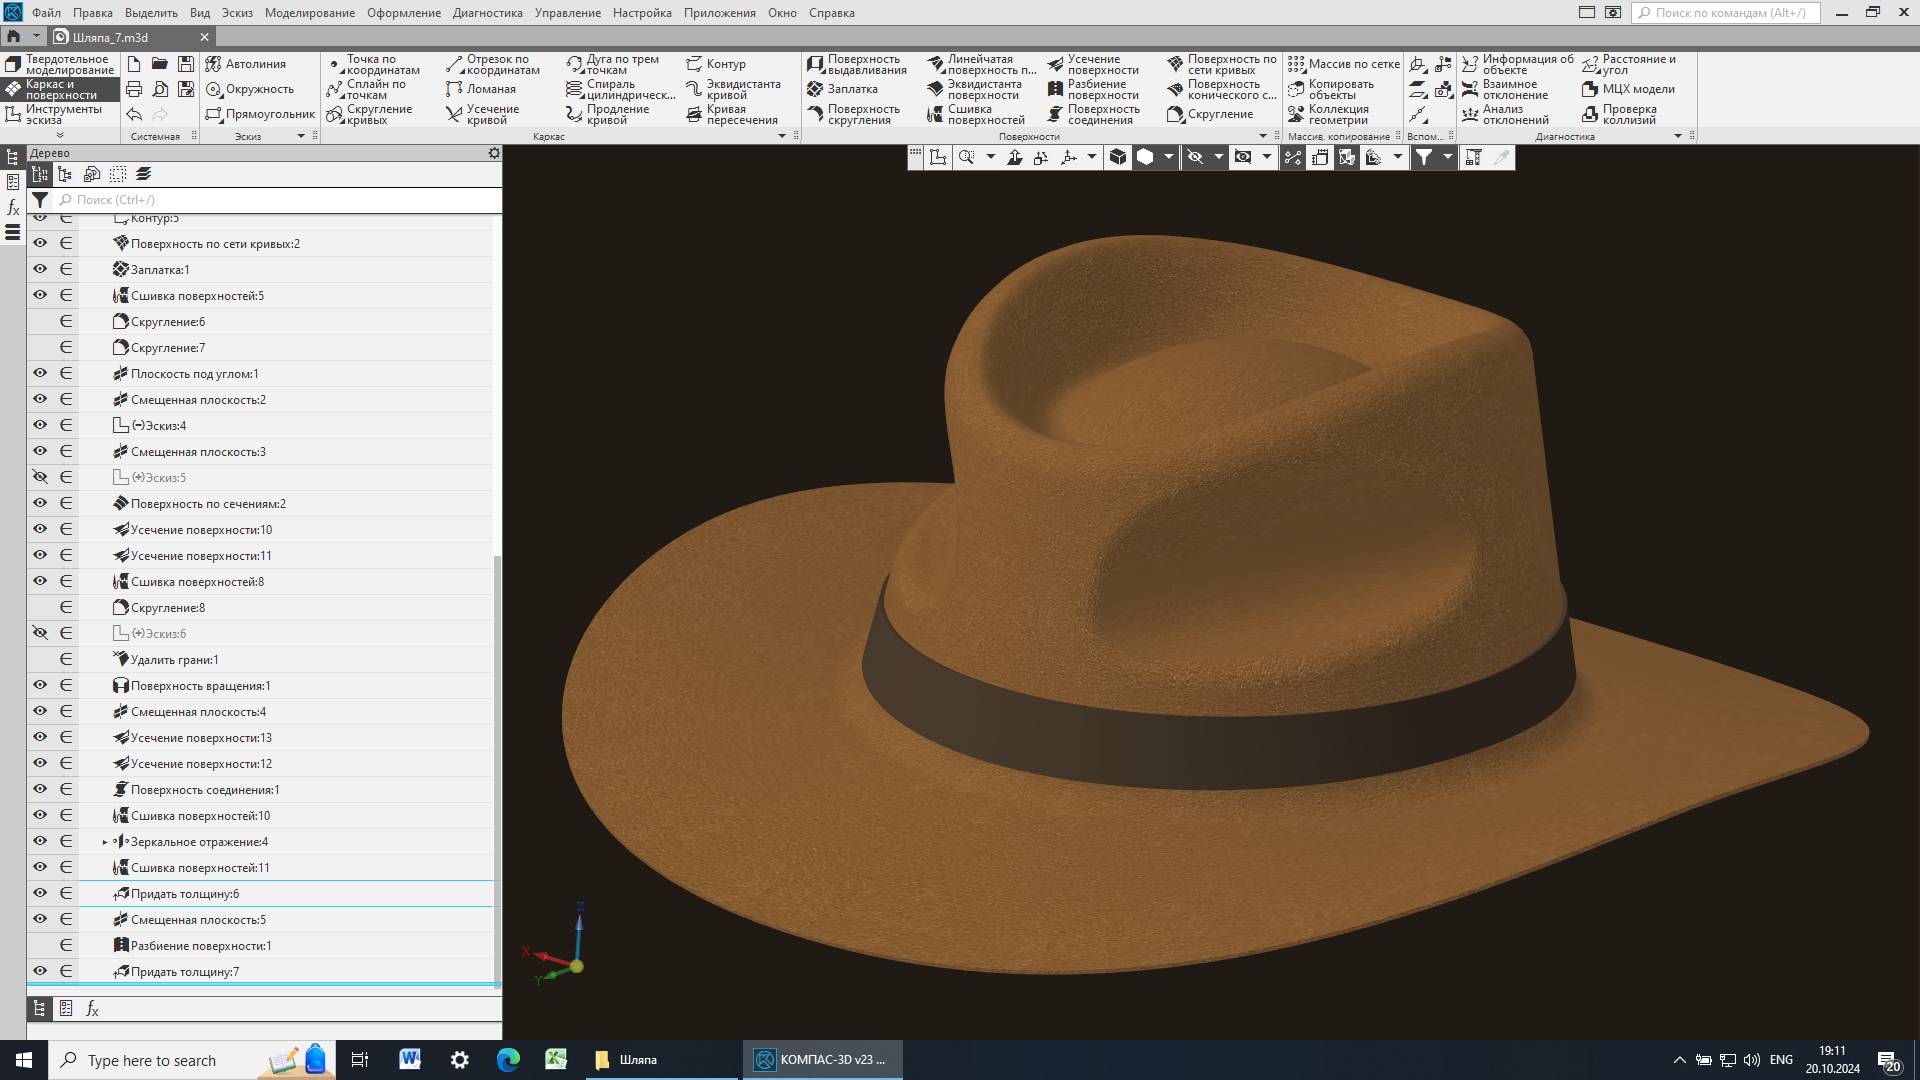Switch to the Шляпа_7.m3d document tab
Image resolution: width=1920 pixels, height=1080 pixels.
(110, 37)
